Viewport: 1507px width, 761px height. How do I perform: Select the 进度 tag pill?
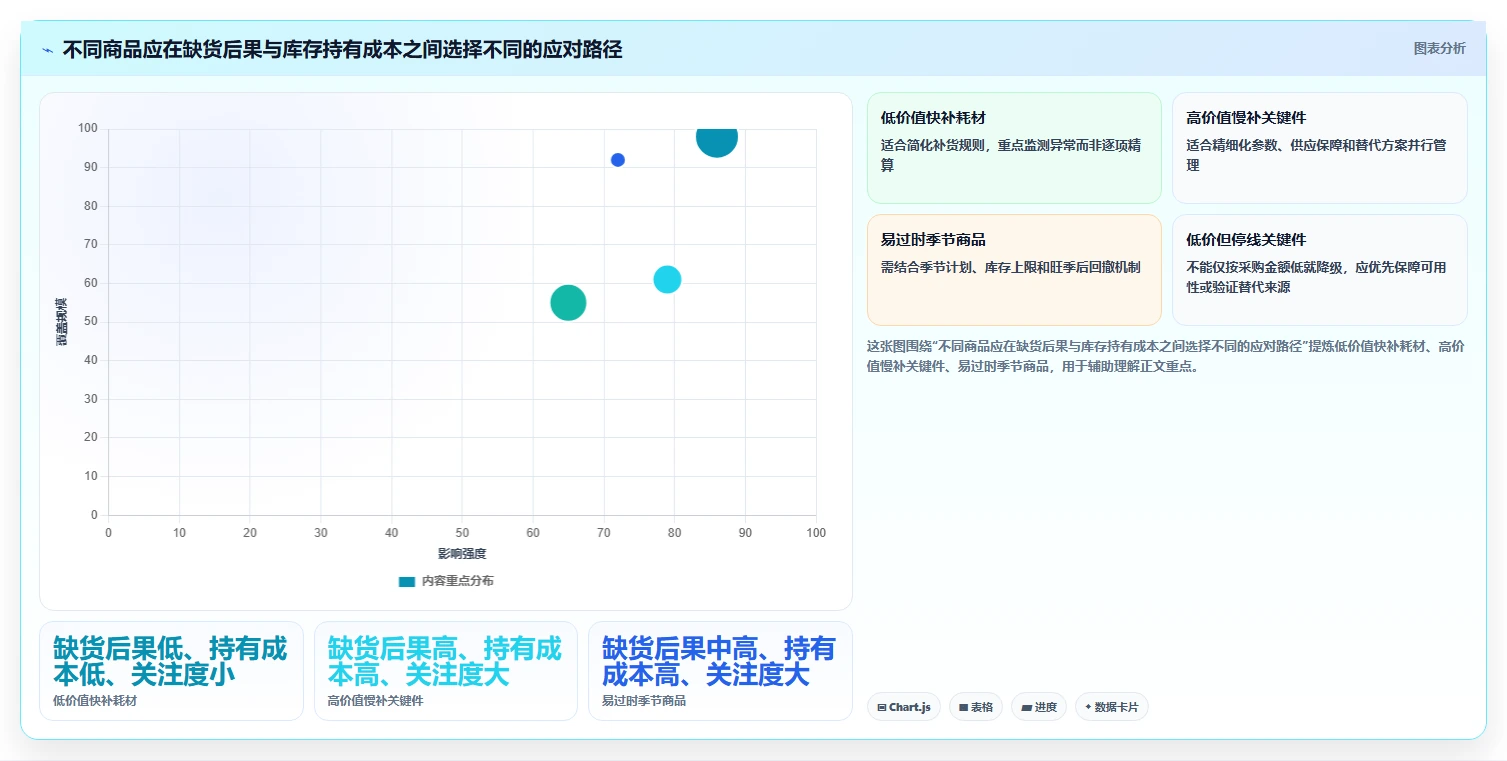1039,707
